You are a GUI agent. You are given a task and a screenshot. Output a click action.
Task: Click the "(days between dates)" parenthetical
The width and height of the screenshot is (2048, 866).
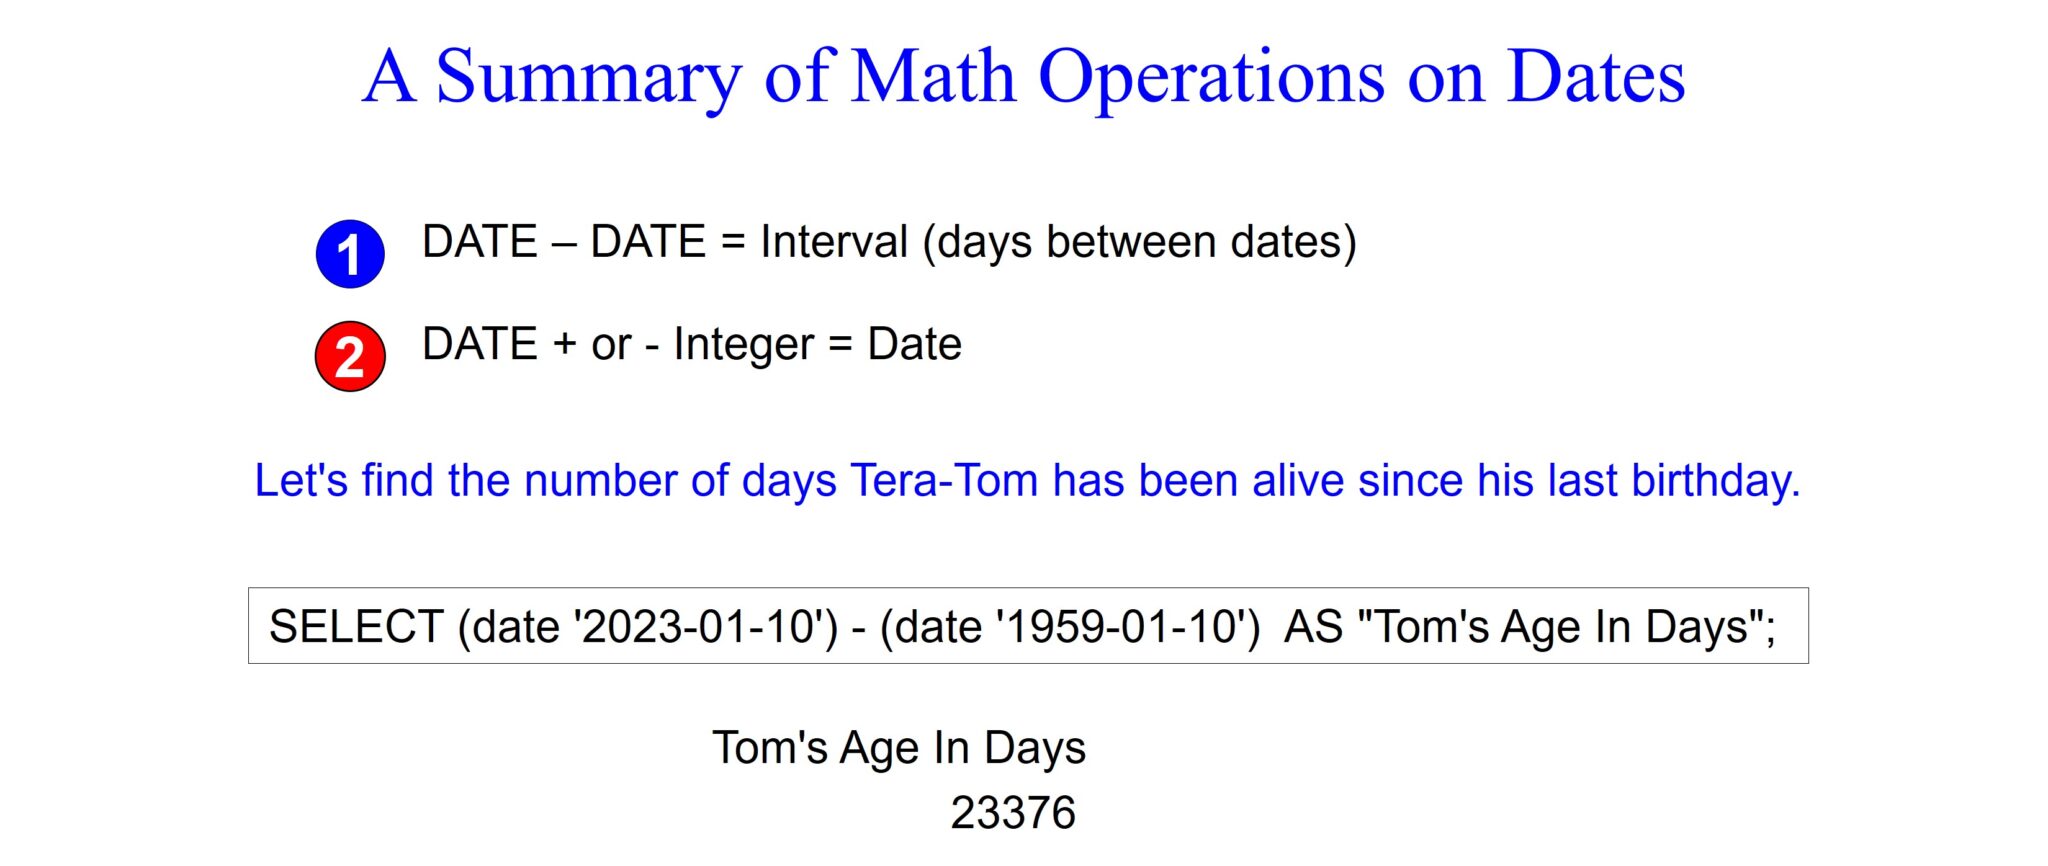click(x=1139, y=242)
